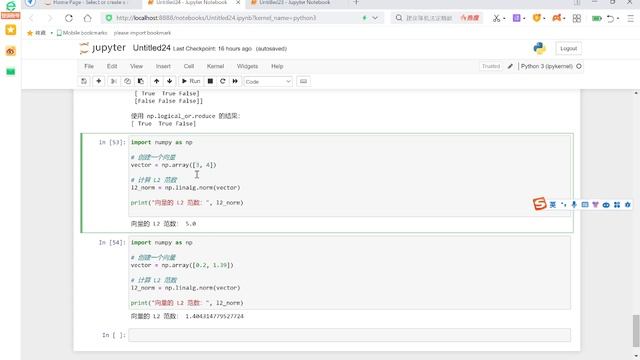
Task: Go forward with the browser forward arrow
Action: point(50,18)
